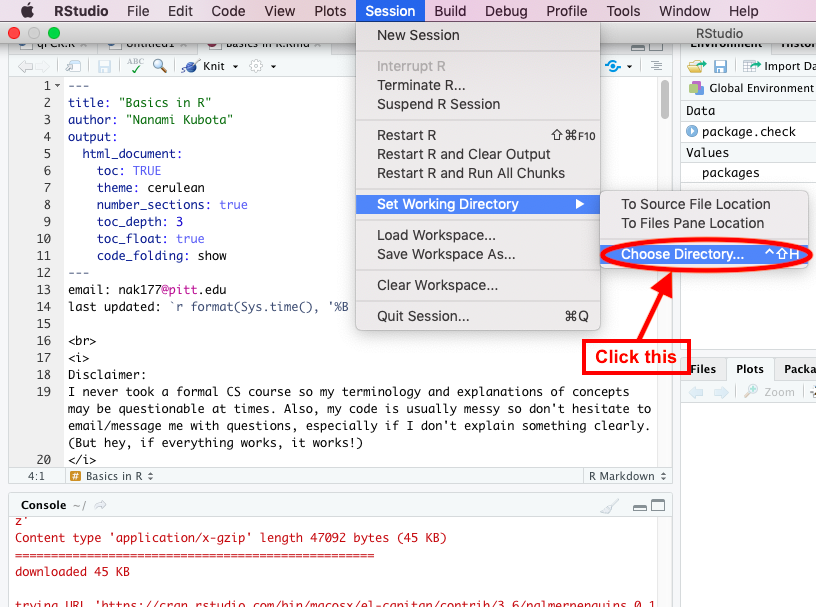Click the Zoom button in the Plots pane
This screenshot has height=607, width=816.
pyautogui.click(x=770, y=391)
